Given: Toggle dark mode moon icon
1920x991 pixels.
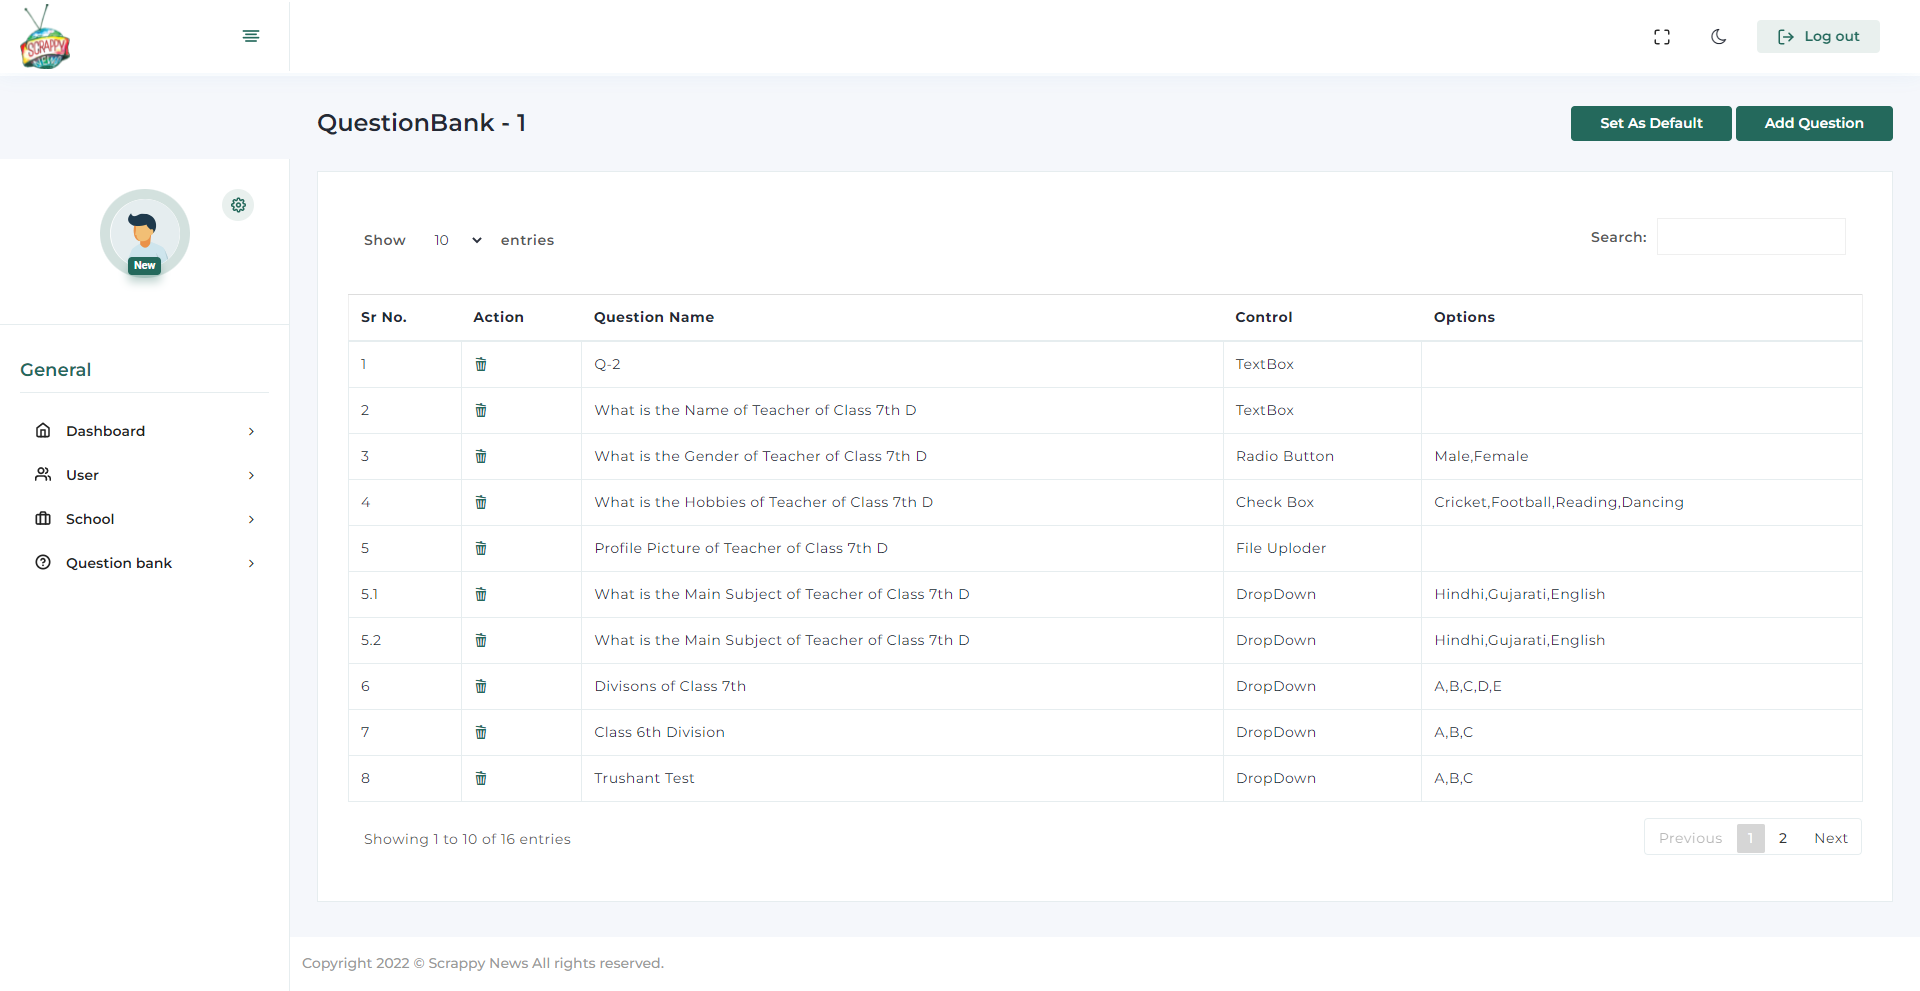Looking at the screenshot, I should [1719, 37].
